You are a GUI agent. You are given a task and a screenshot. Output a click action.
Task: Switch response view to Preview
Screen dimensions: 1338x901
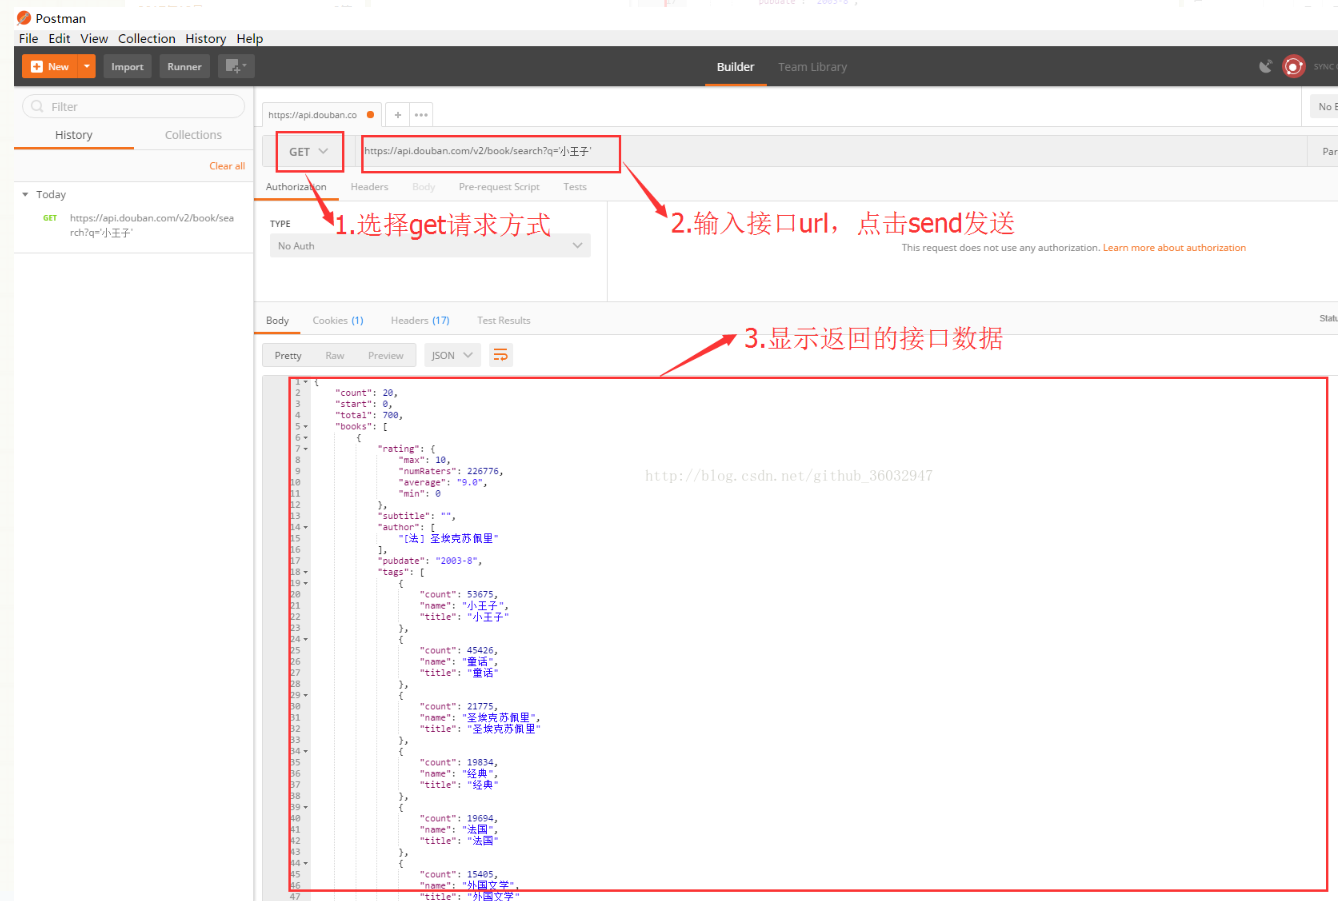click(x=385, y=356)
